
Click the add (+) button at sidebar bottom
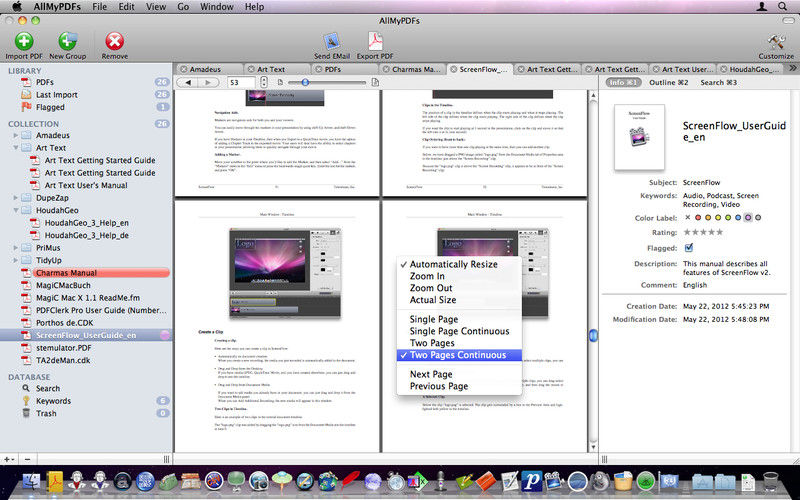tap(8, 459)
